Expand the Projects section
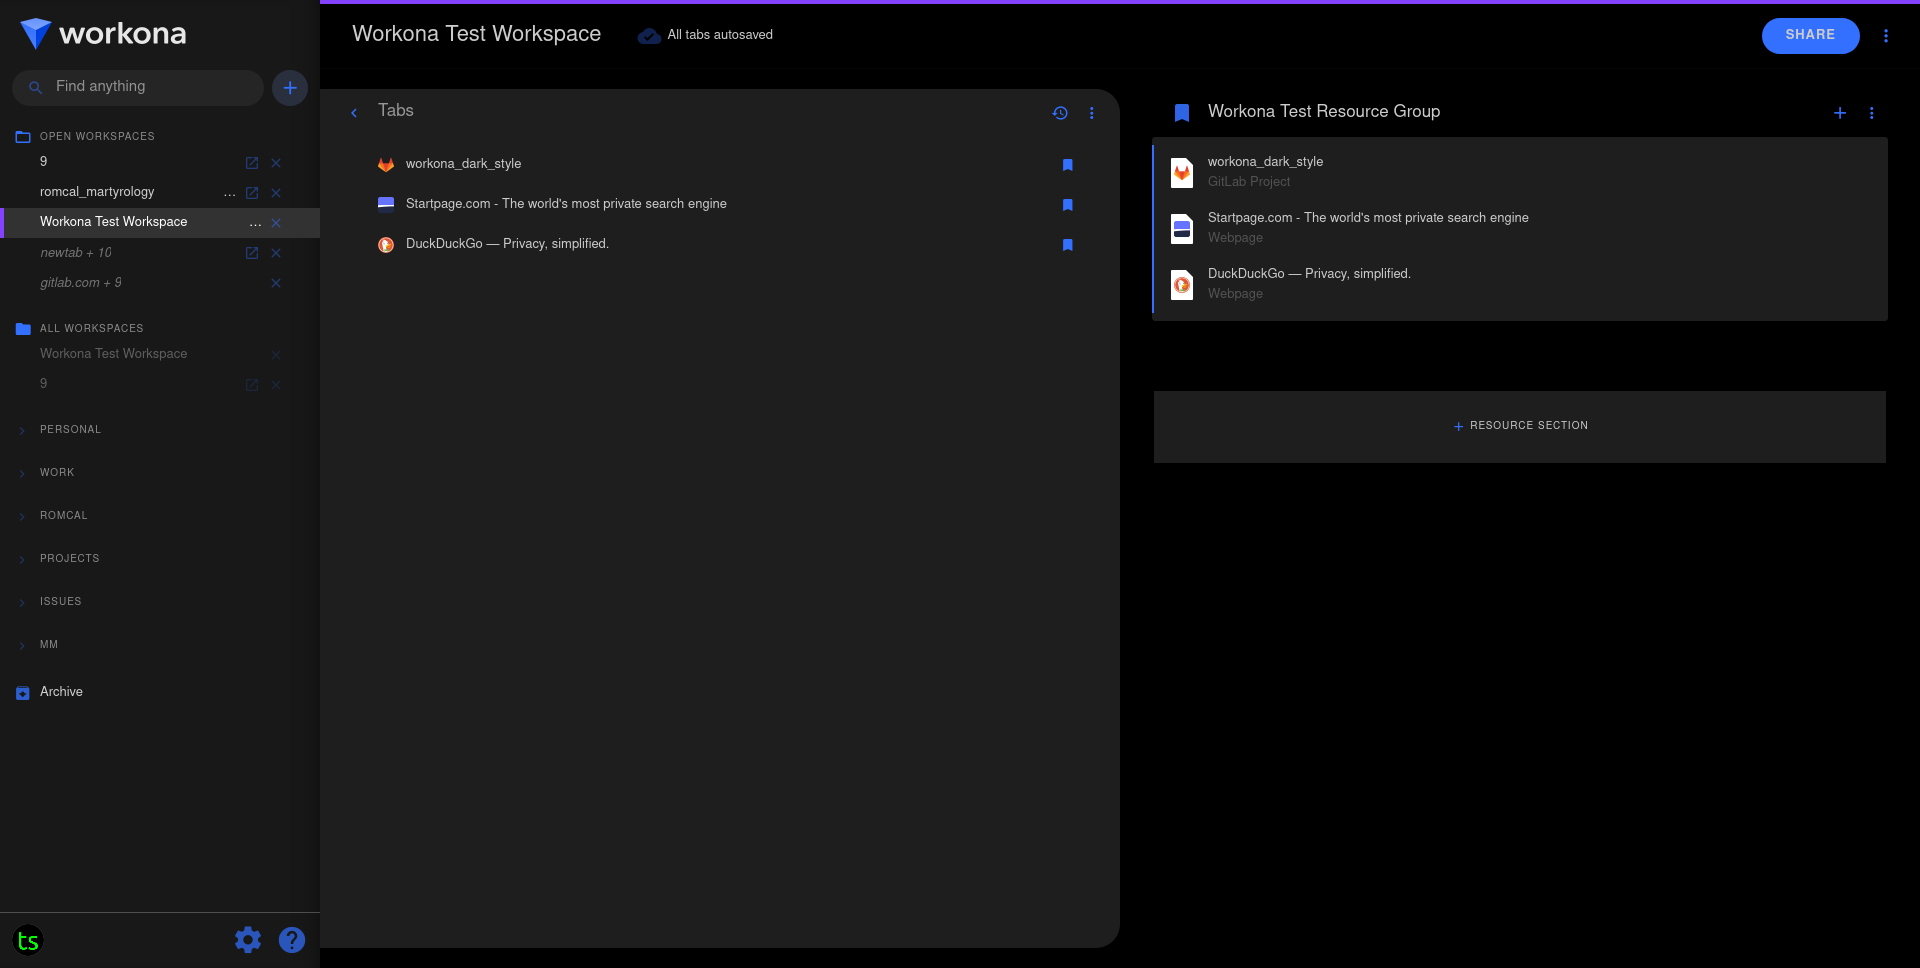The height and width of the screenshot is (968, 1920). tap(22, 560)
